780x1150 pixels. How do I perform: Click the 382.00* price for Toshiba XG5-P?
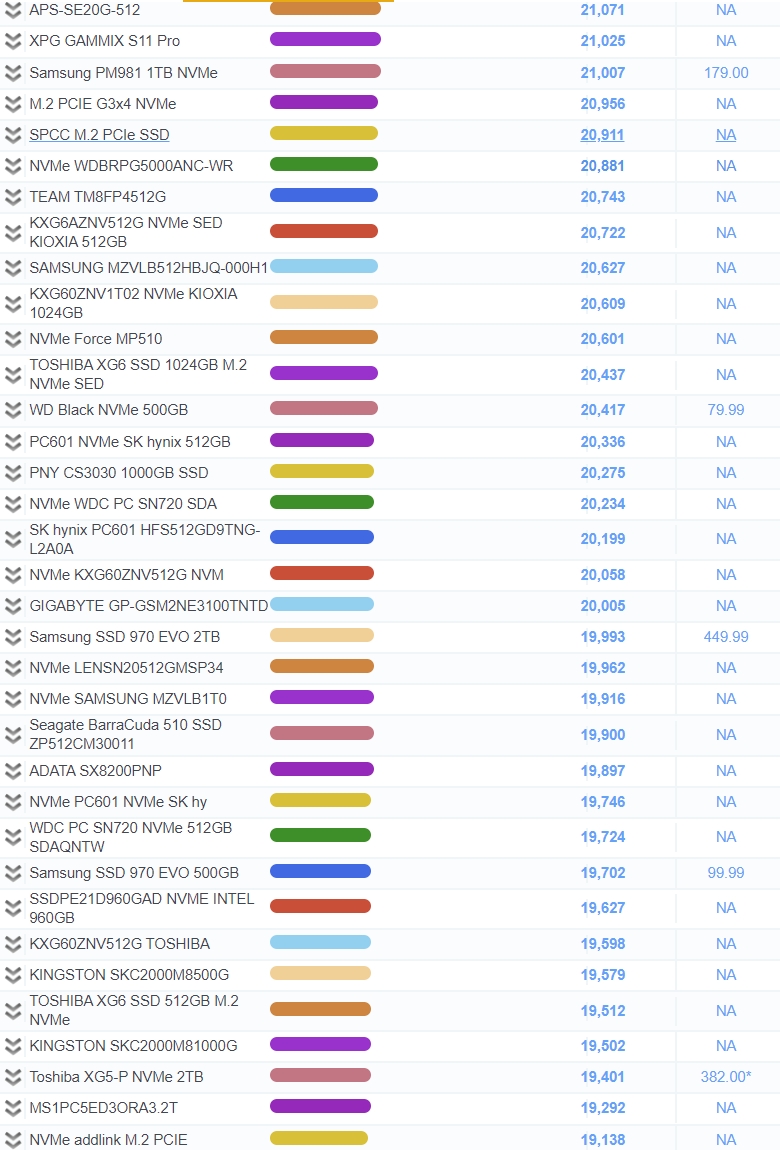(726, 1077)
